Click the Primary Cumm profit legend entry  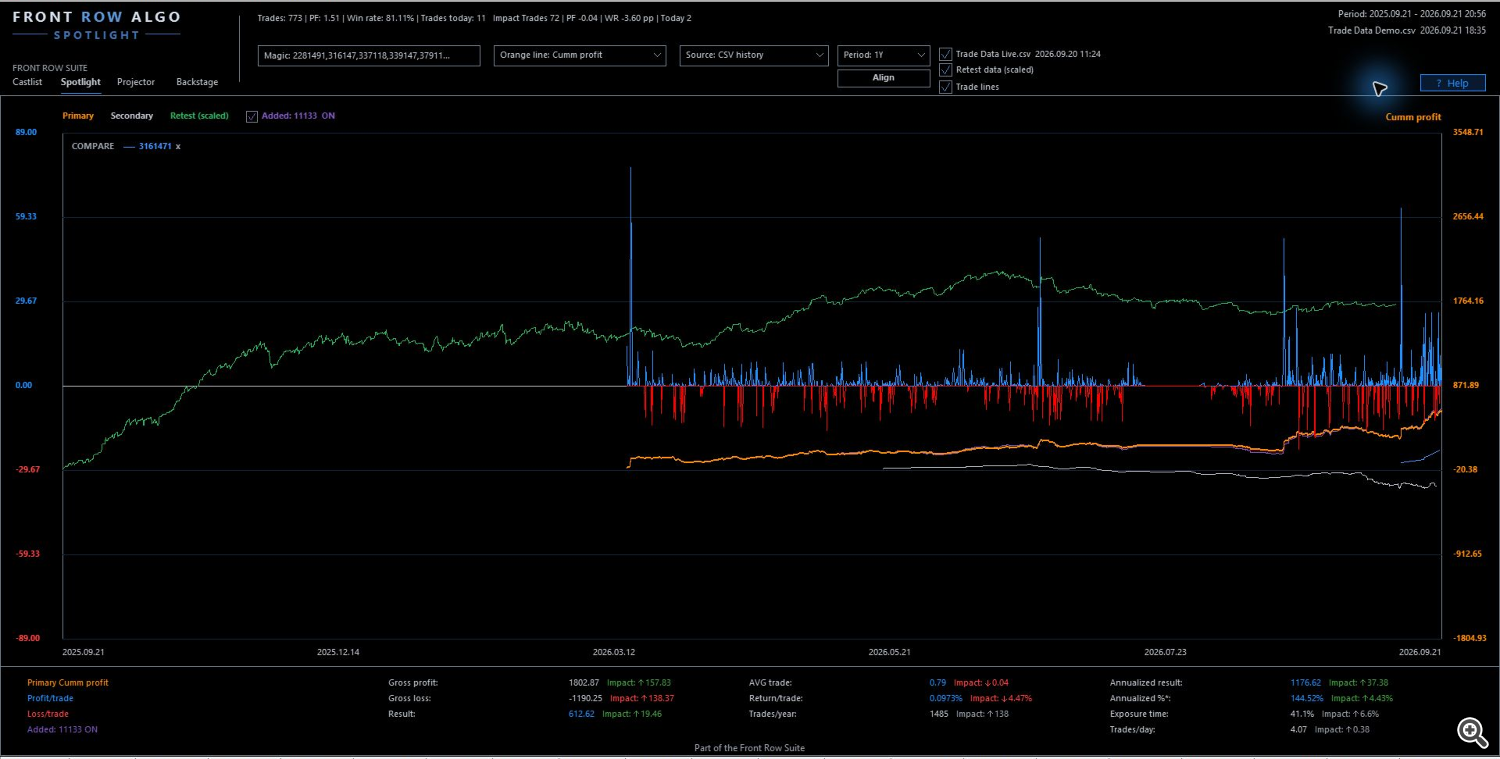click(x=68, y=683)
